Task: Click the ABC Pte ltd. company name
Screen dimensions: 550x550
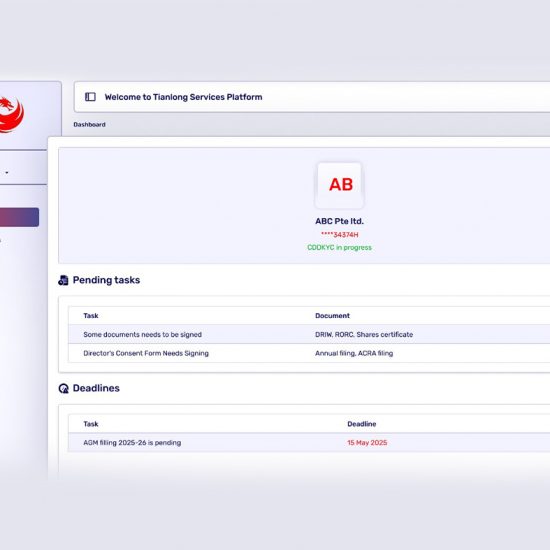Action: (340, 221)
